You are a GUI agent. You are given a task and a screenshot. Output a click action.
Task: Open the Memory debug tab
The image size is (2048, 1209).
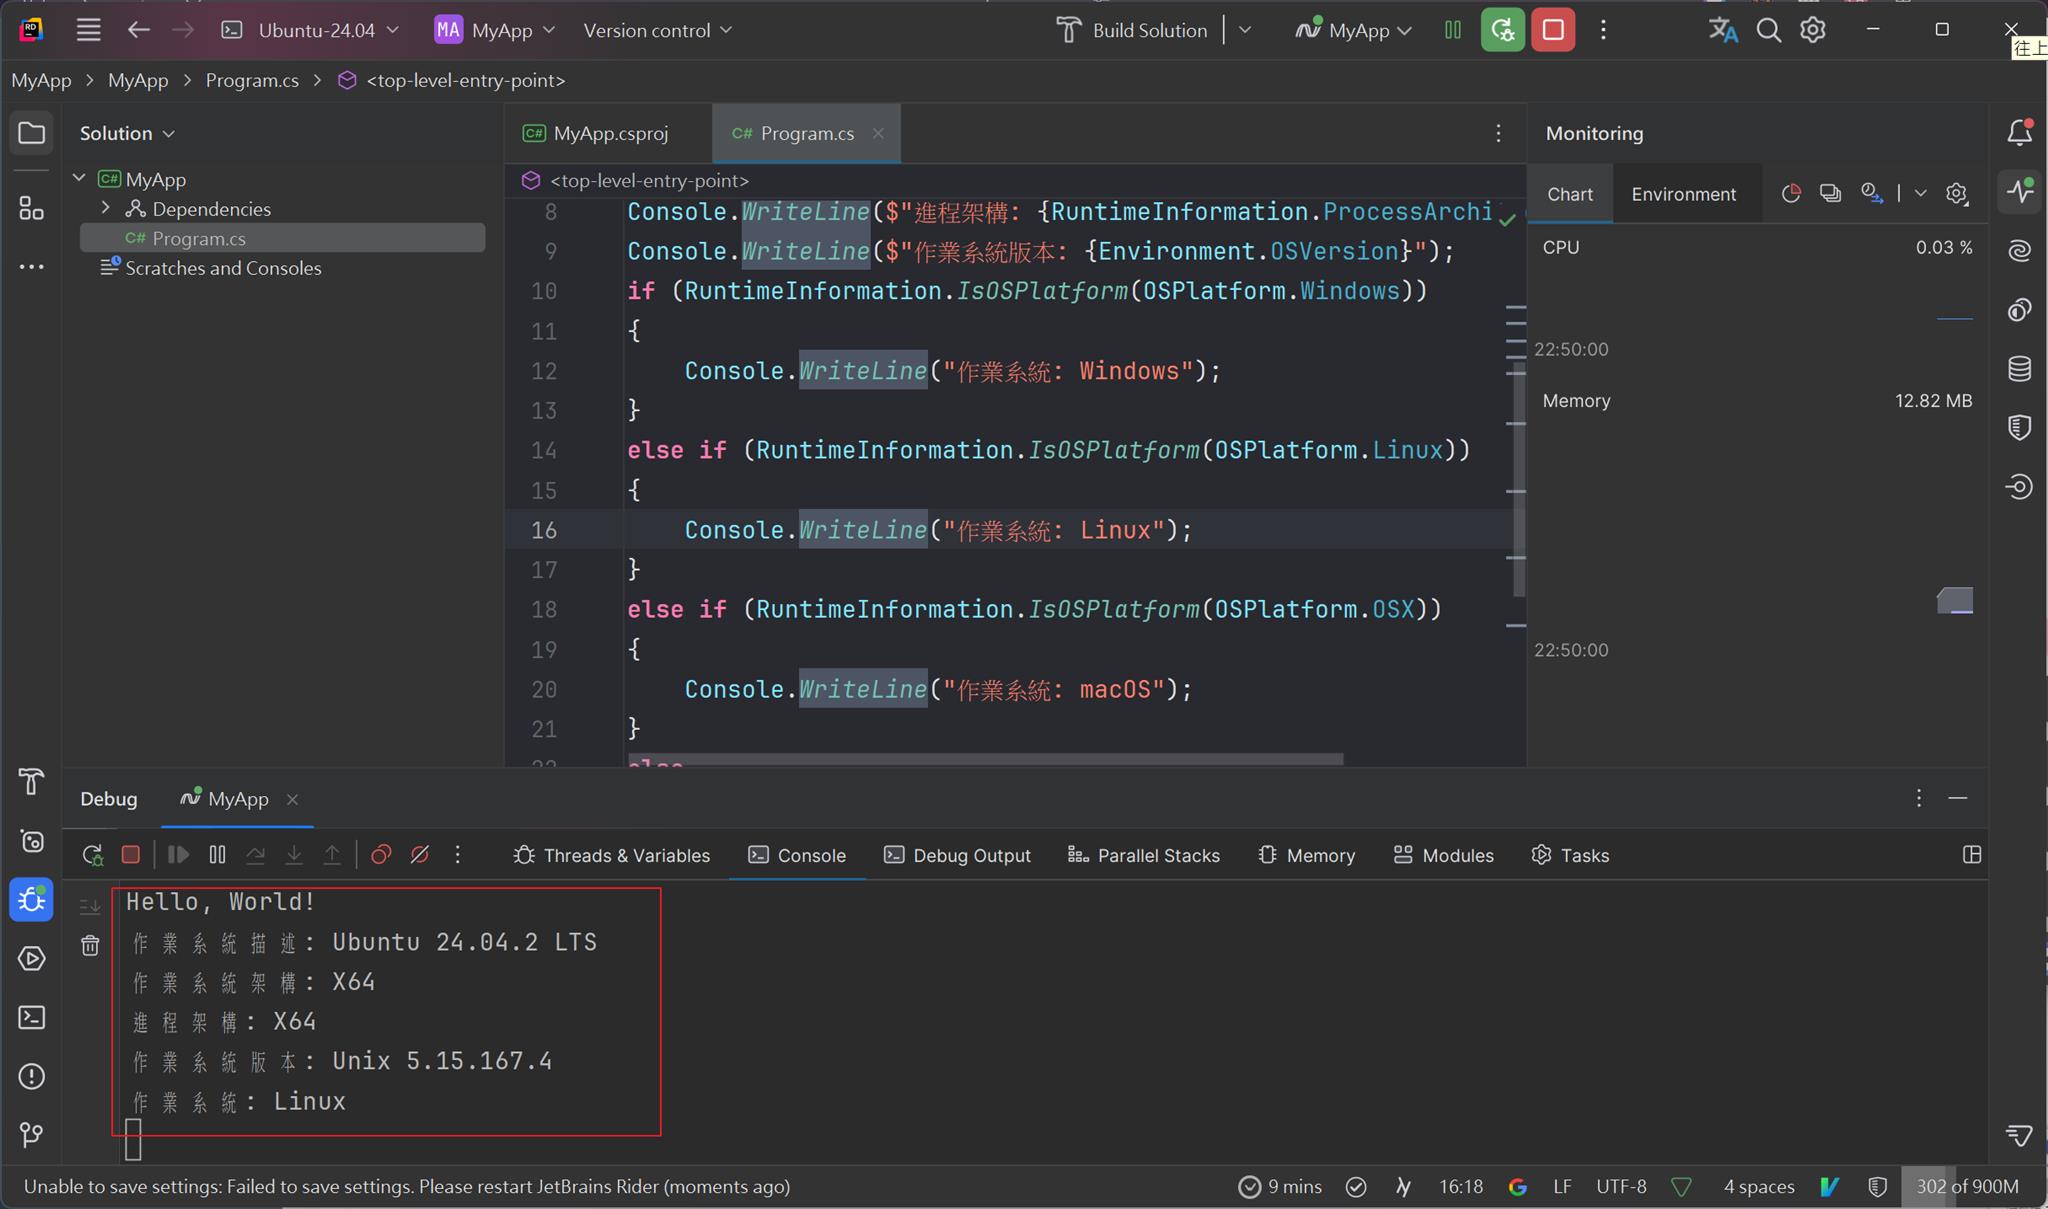(1306, 855)
